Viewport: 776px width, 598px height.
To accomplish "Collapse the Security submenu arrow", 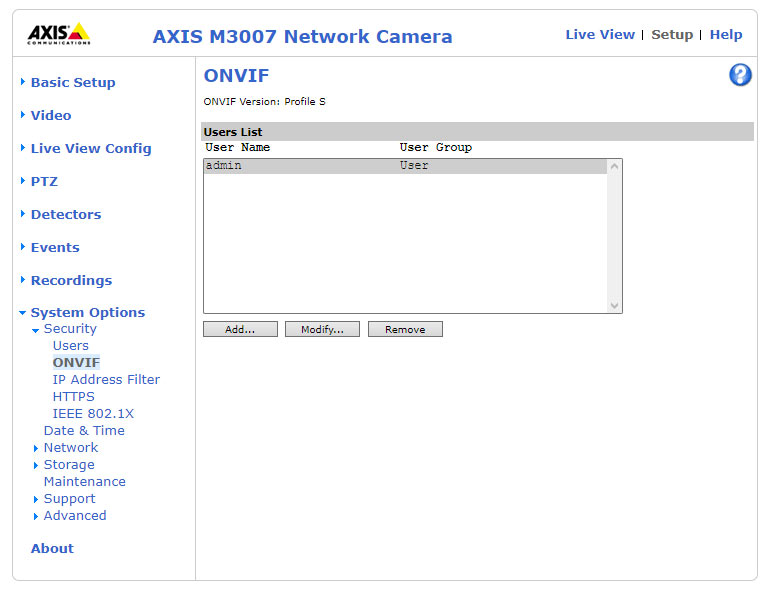I will click(x=36, y=330).
